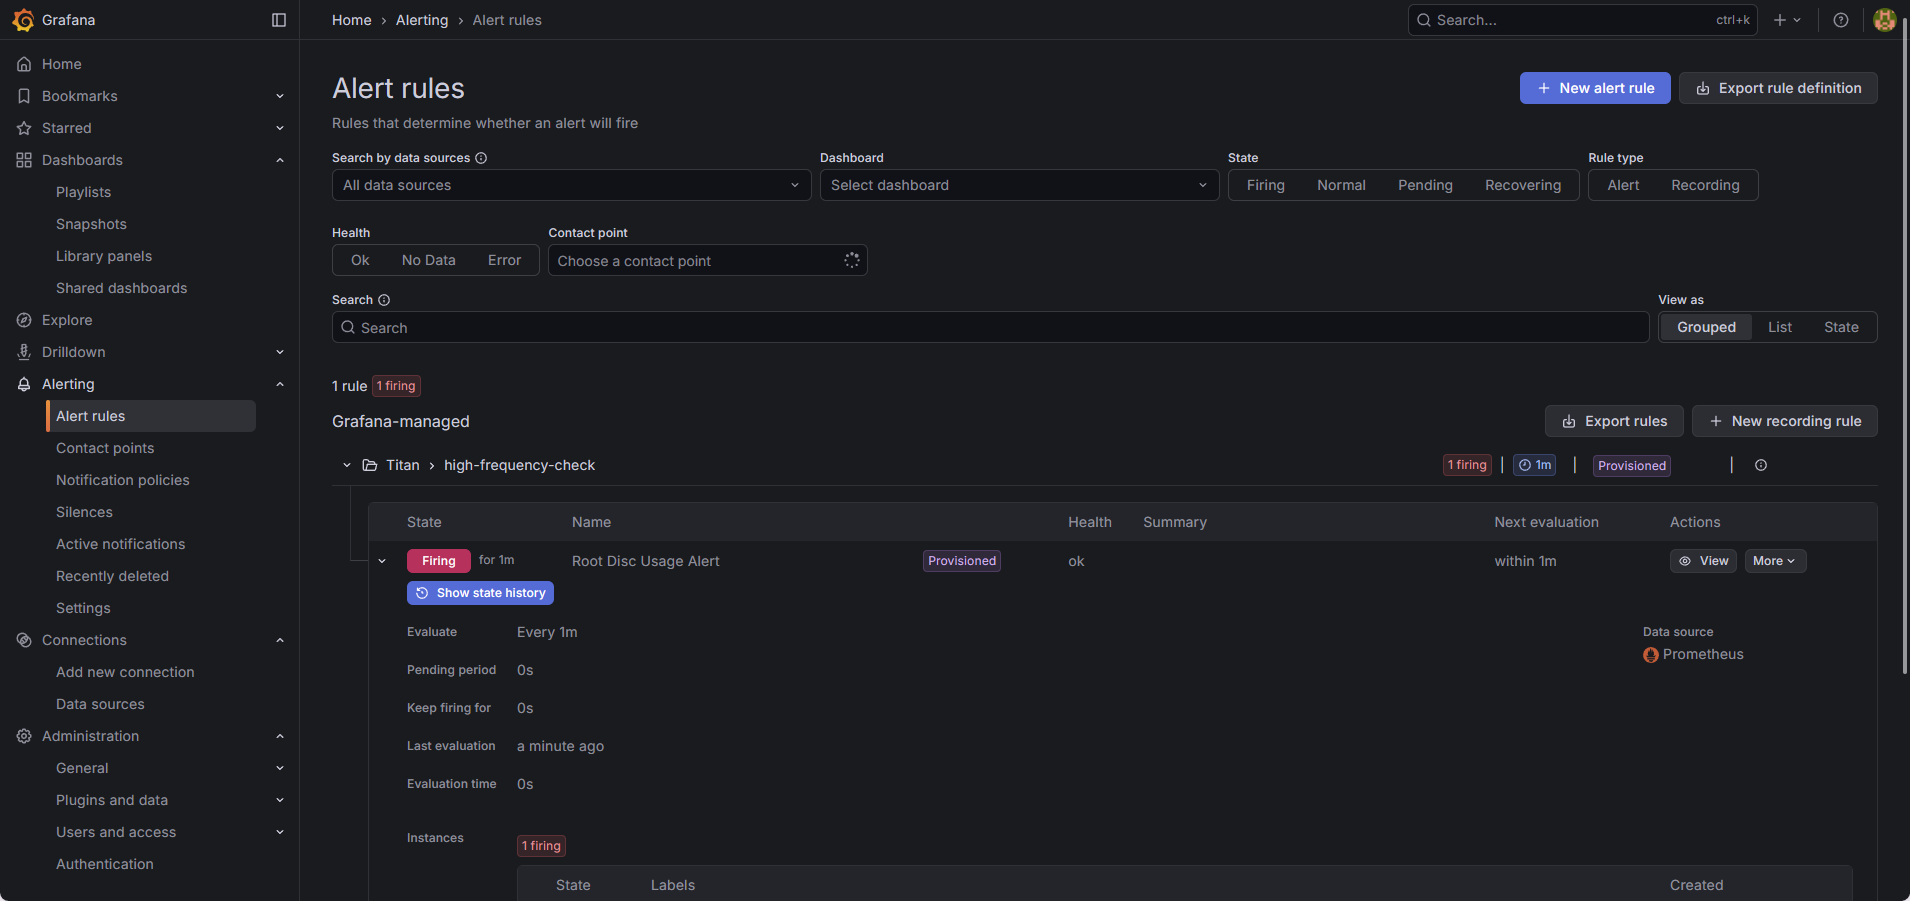Click the Grafana logo icon
Image resolution: width=1910 pixels, height=901 pixels.
pyautogui.click(x=23, y=20)
